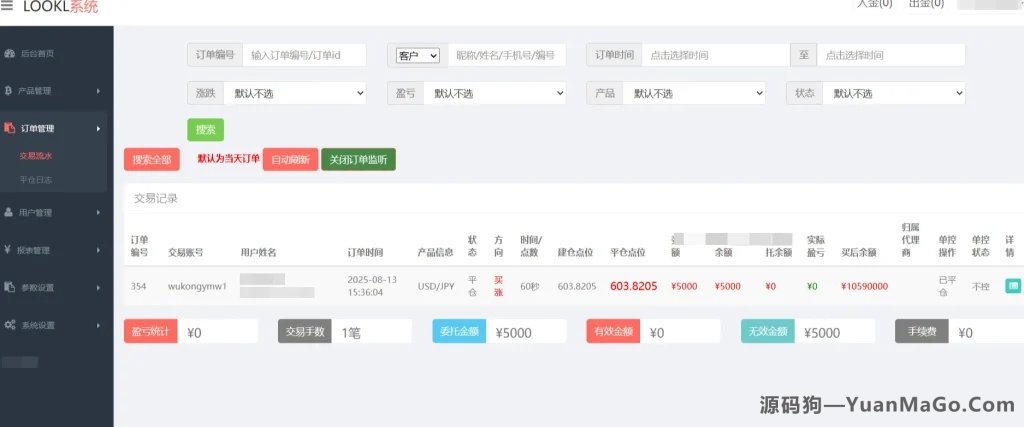Click the user icon beside 用户管理
Image resolution: width=1024 pixels, height=427 pixels.
coord(8,212)
